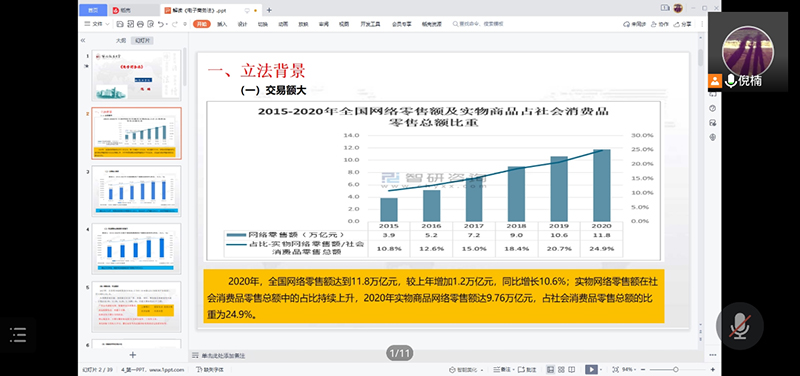Click the undo arrow icon
800x376 pixels.
[161, 24]
